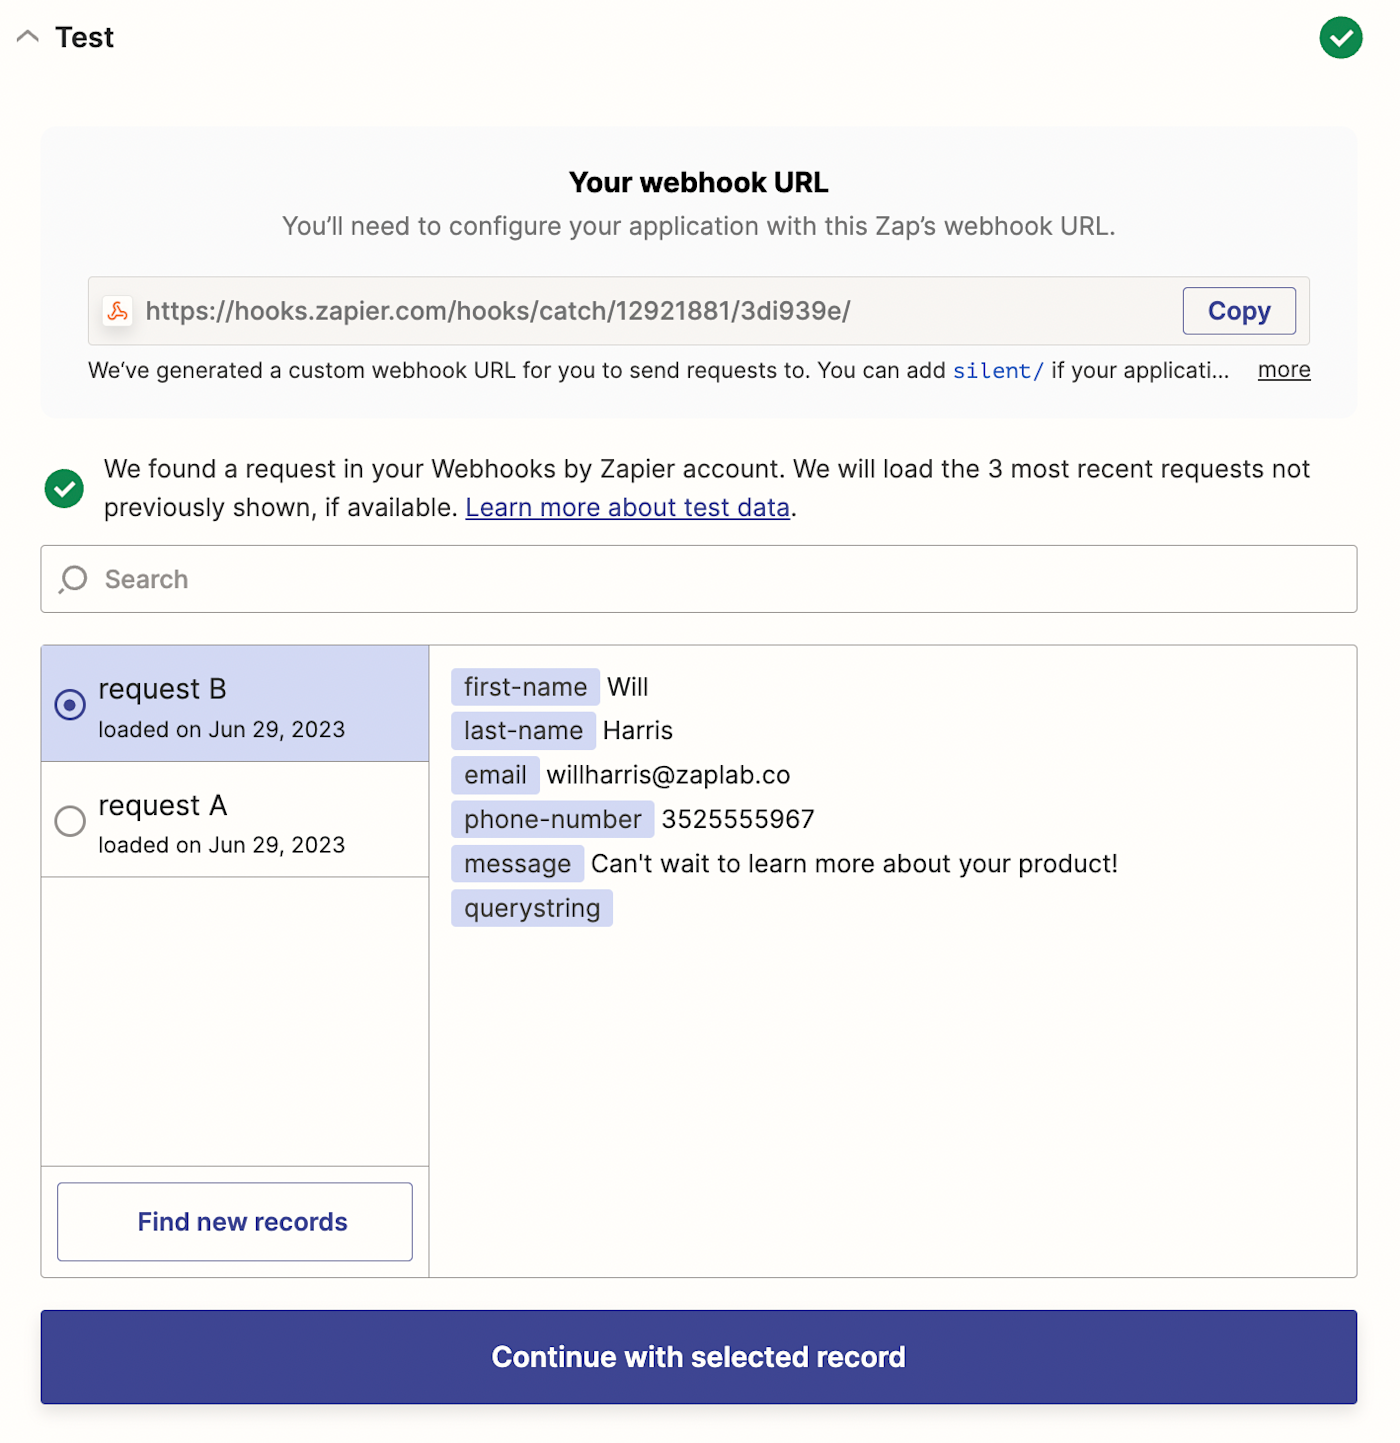
Task: Choose the request A record row
Action: (235, 820)
